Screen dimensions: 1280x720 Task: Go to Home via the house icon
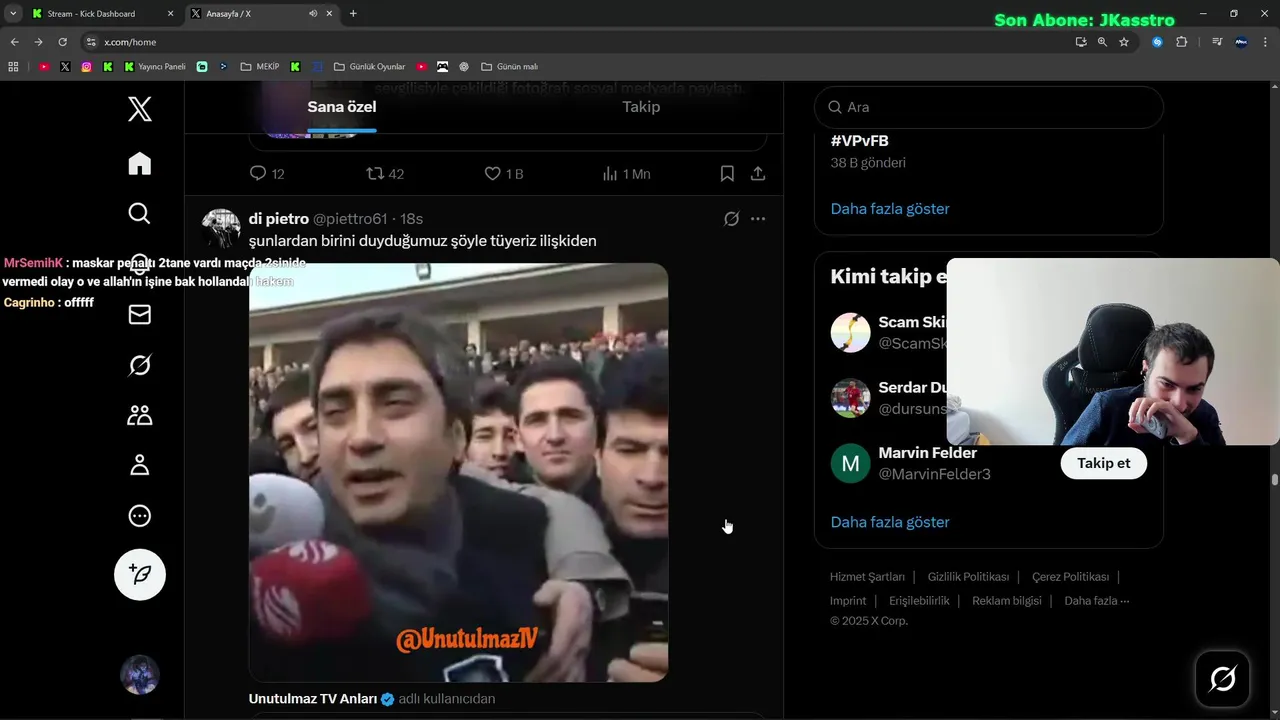point(140,163)
